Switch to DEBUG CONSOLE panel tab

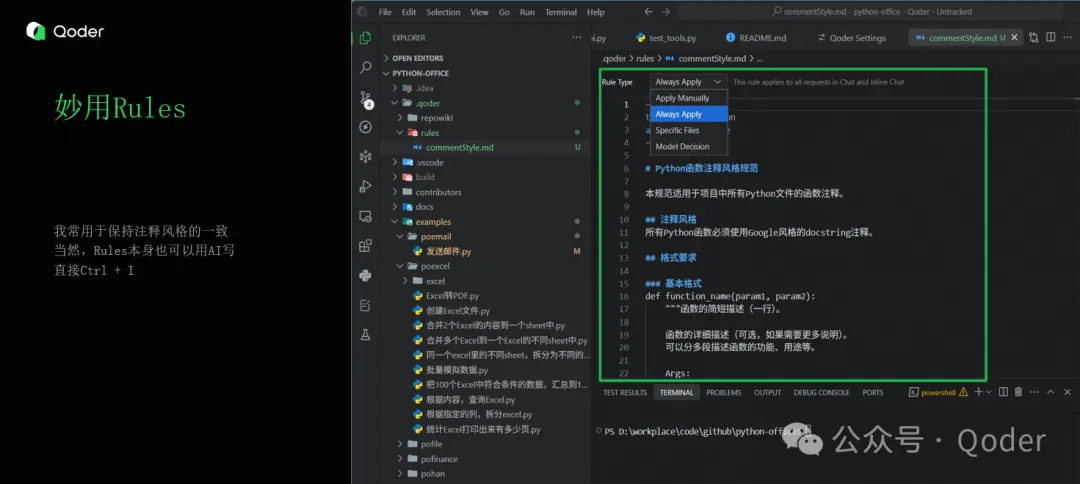(821, 392)
